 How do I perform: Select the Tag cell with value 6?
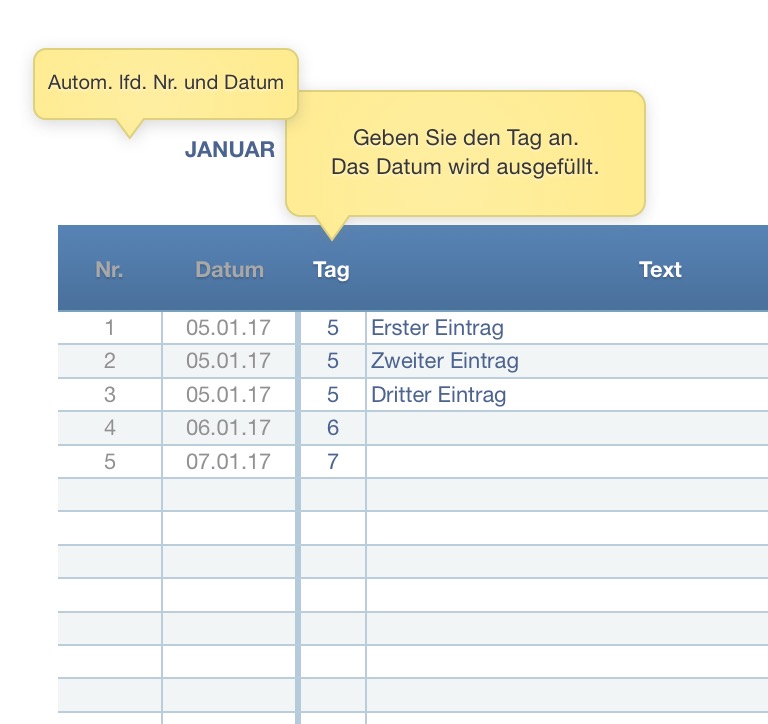[x=333, y=428]
